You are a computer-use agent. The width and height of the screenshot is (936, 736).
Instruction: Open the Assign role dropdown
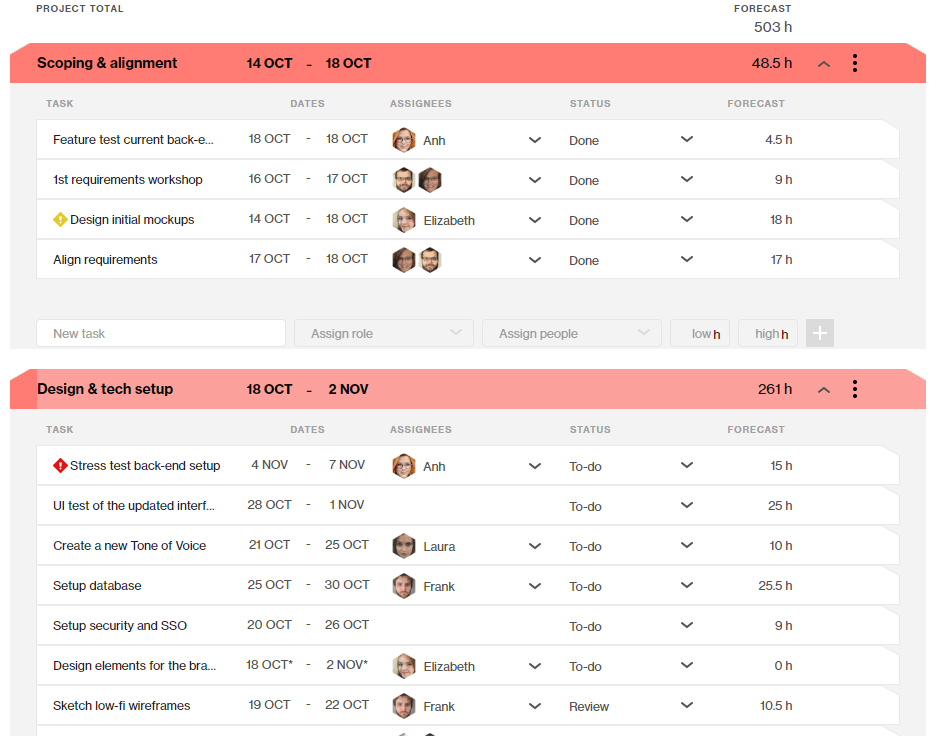384,334
